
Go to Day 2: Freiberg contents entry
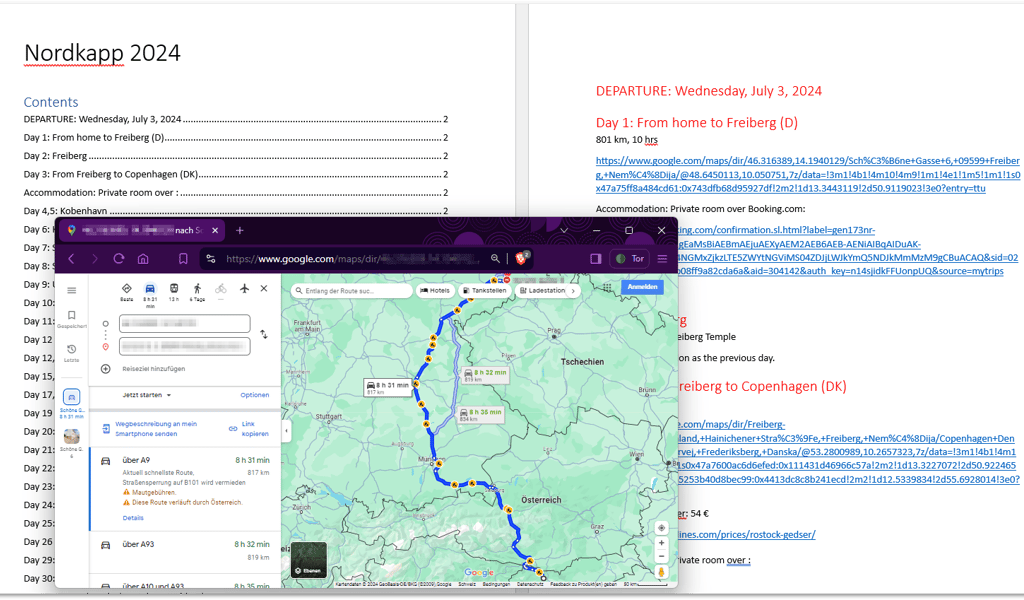tap(236, 156)
